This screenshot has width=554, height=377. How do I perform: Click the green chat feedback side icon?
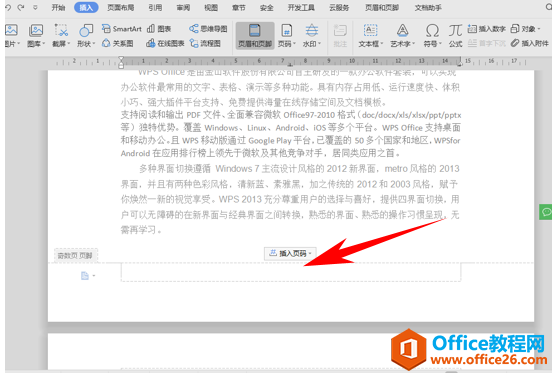click(x=546, y=212)
